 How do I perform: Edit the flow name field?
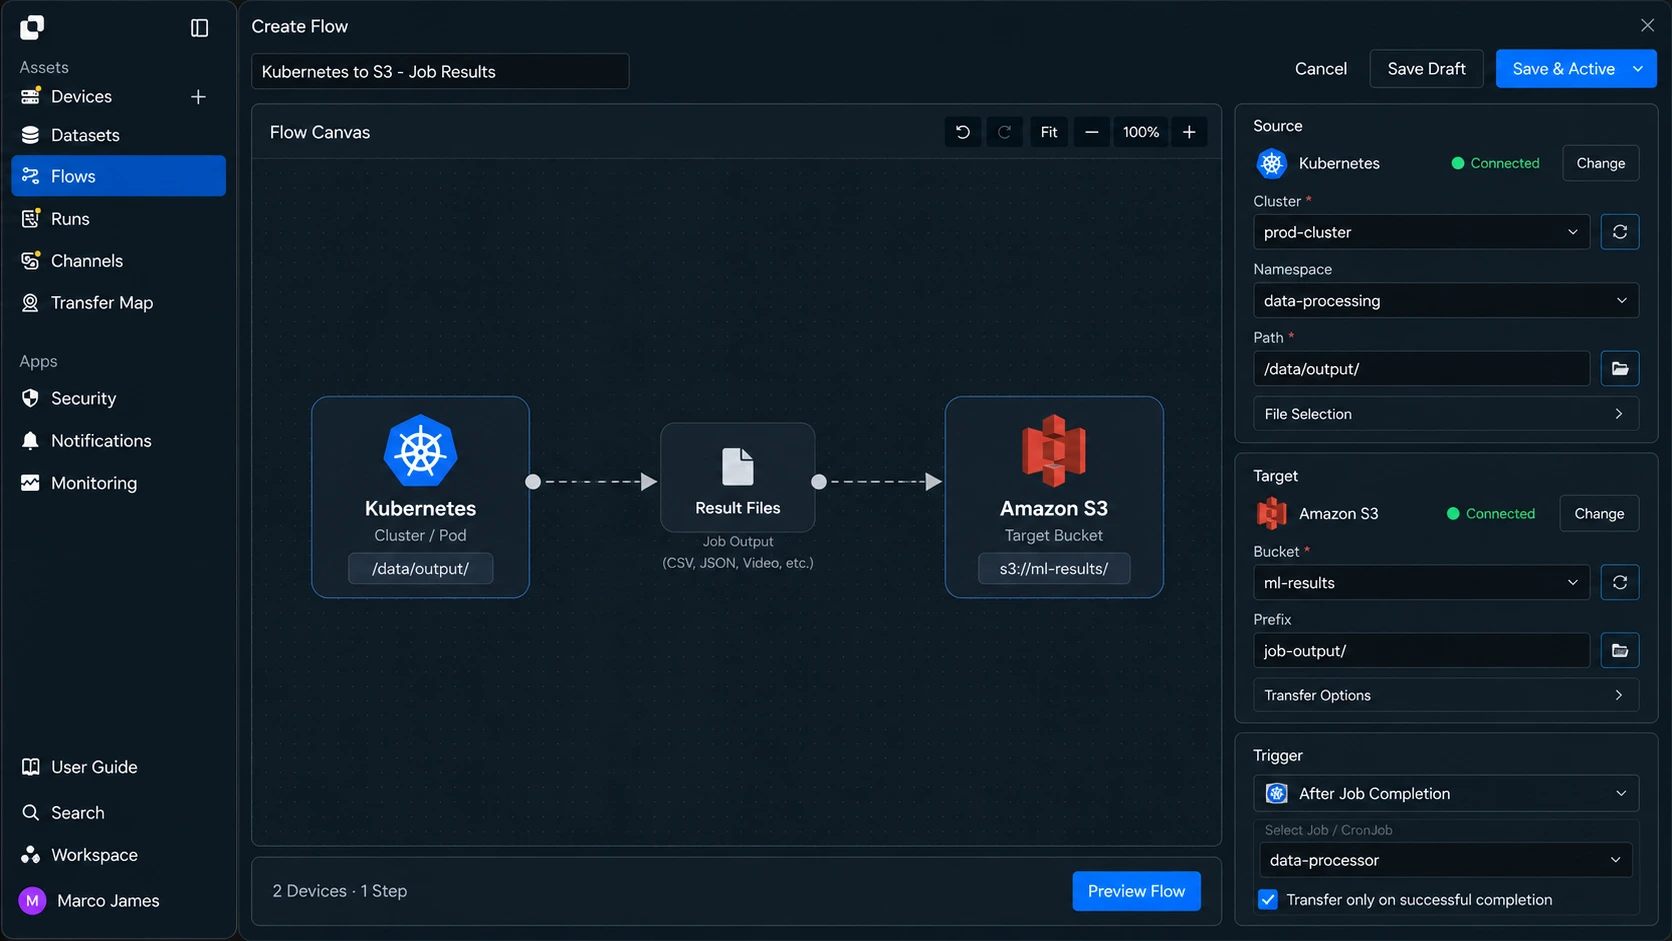click(440, 71)
